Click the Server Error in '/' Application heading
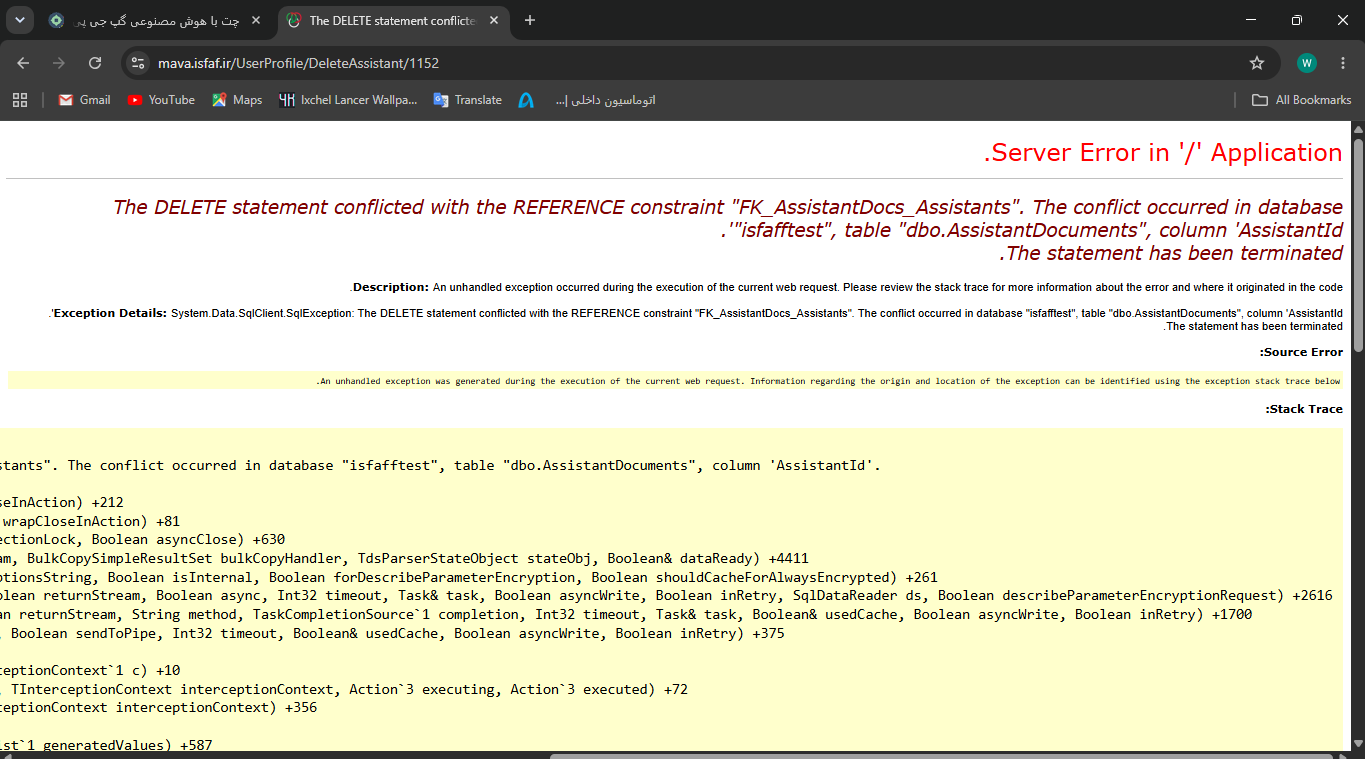Image resolution: width=1365 pixels, height=759 pixels. coord(1163,152)
